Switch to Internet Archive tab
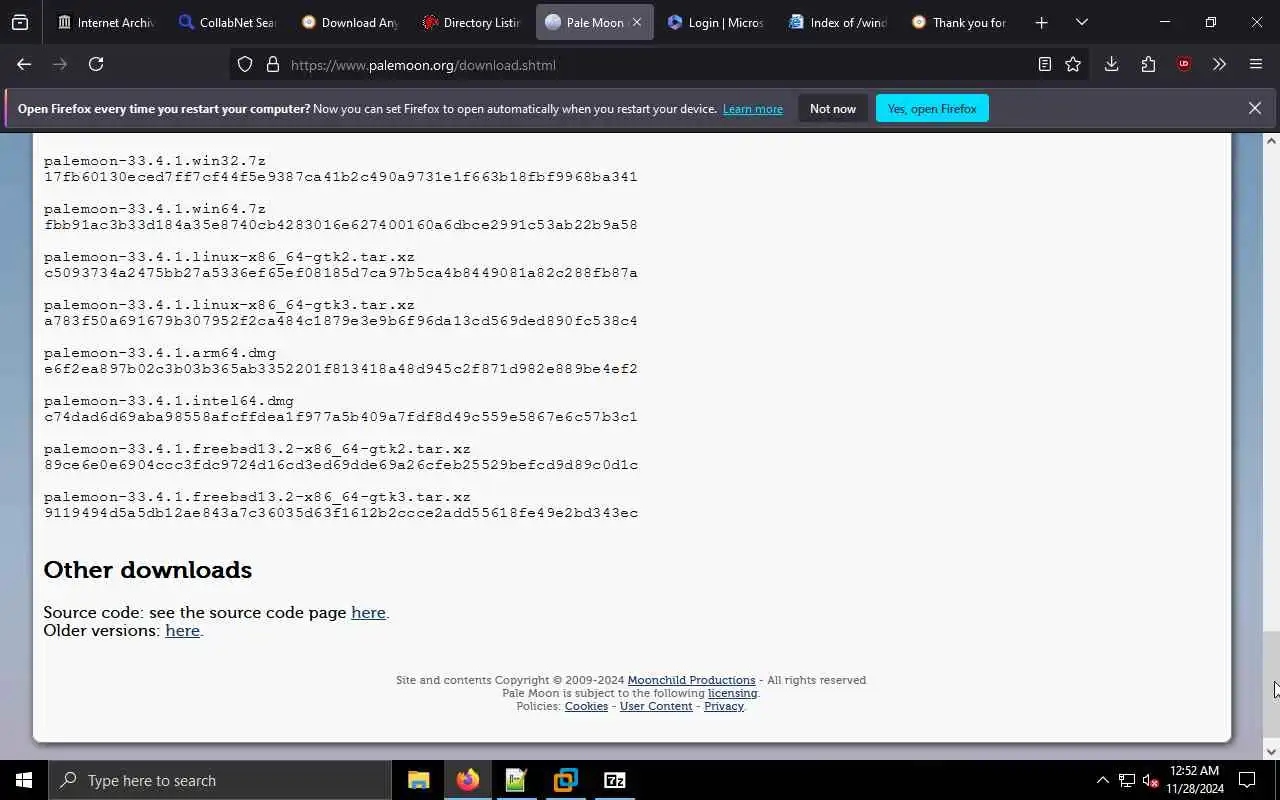 click(105, 22)
